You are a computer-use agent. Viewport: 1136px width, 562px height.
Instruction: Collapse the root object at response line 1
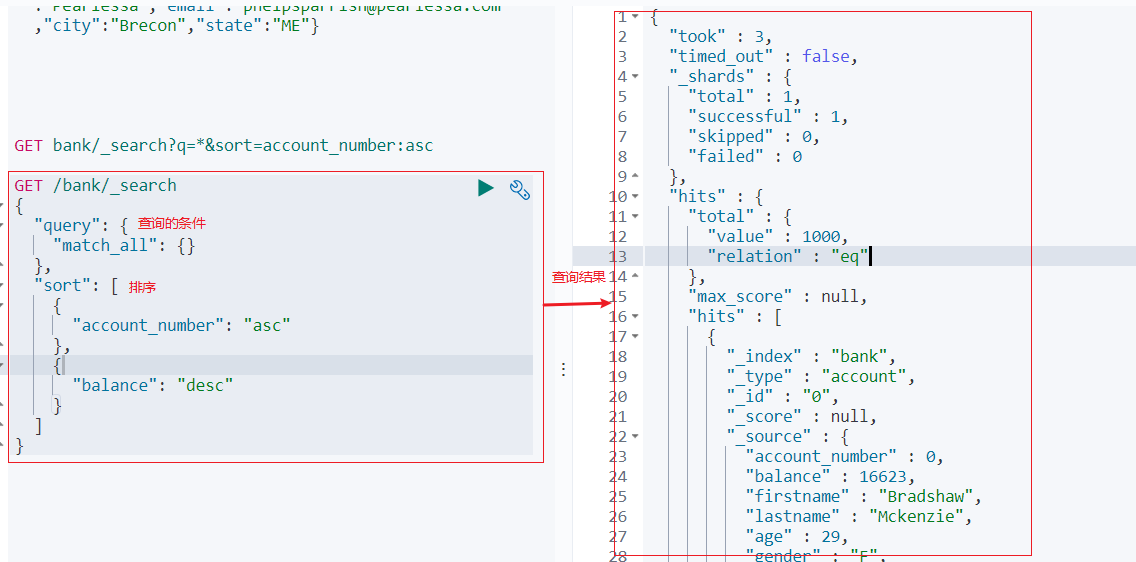tap(635, 16)
